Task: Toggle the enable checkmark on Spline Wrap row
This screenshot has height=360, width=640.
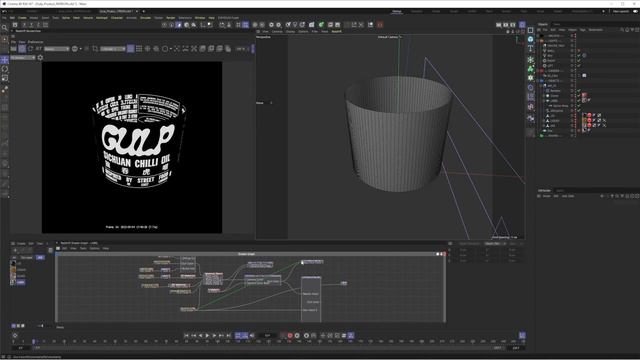Action: coord(579,106)
